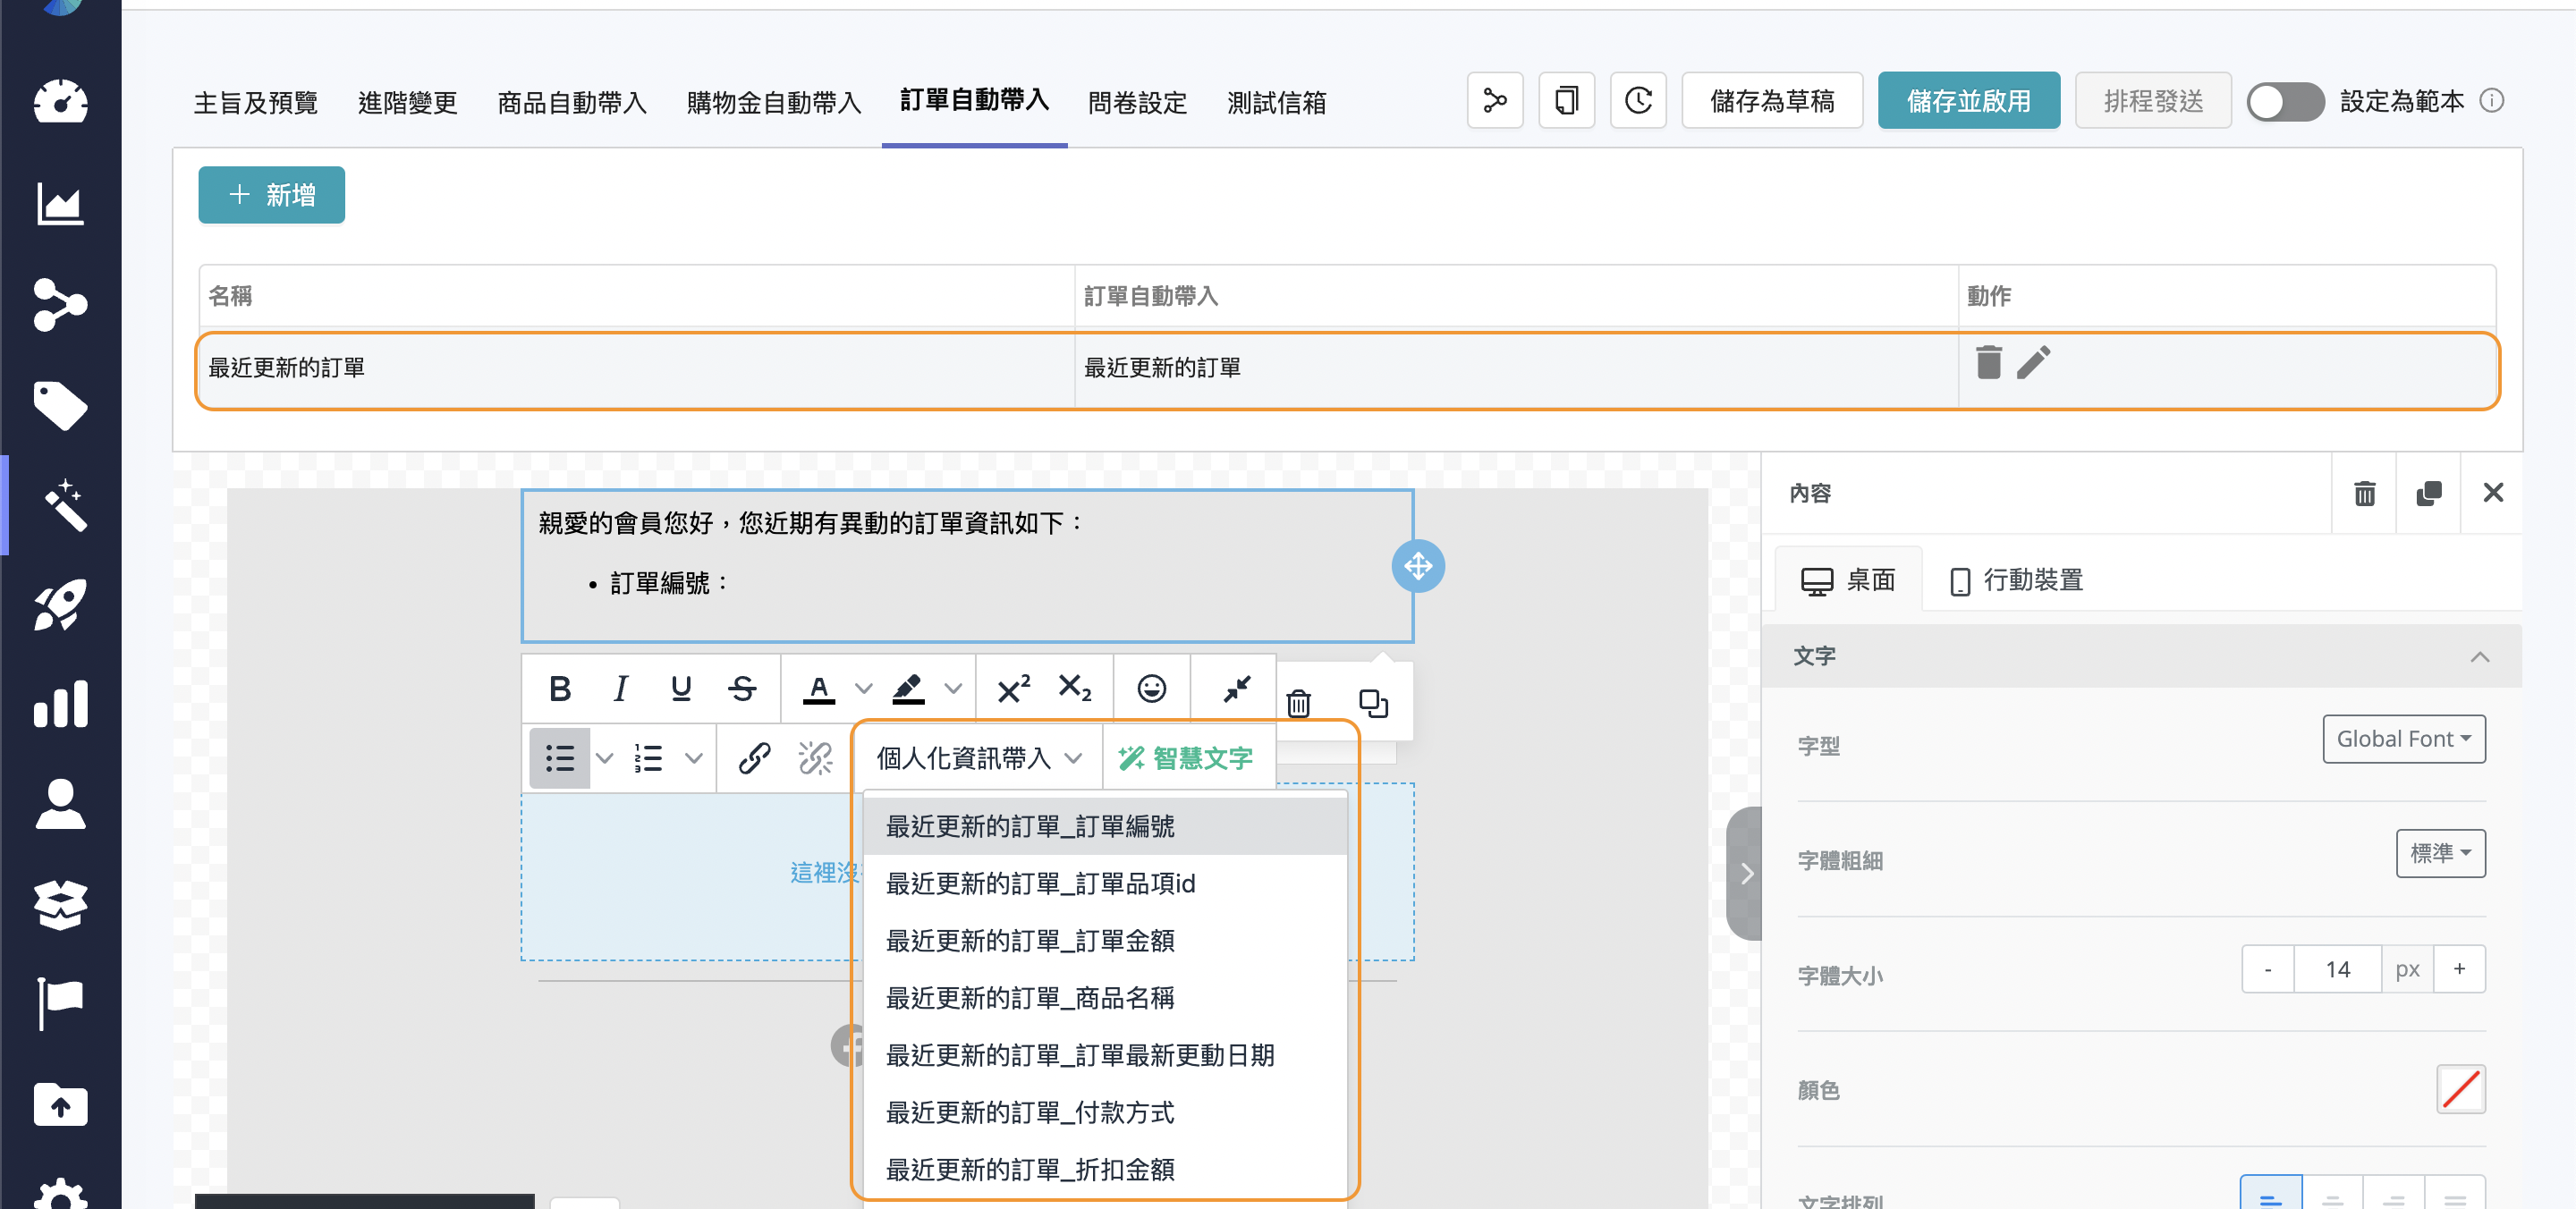Open rocket icon in left sidebar
2576x1209 pixels.
pyautogui.click(x=60, y=604)
